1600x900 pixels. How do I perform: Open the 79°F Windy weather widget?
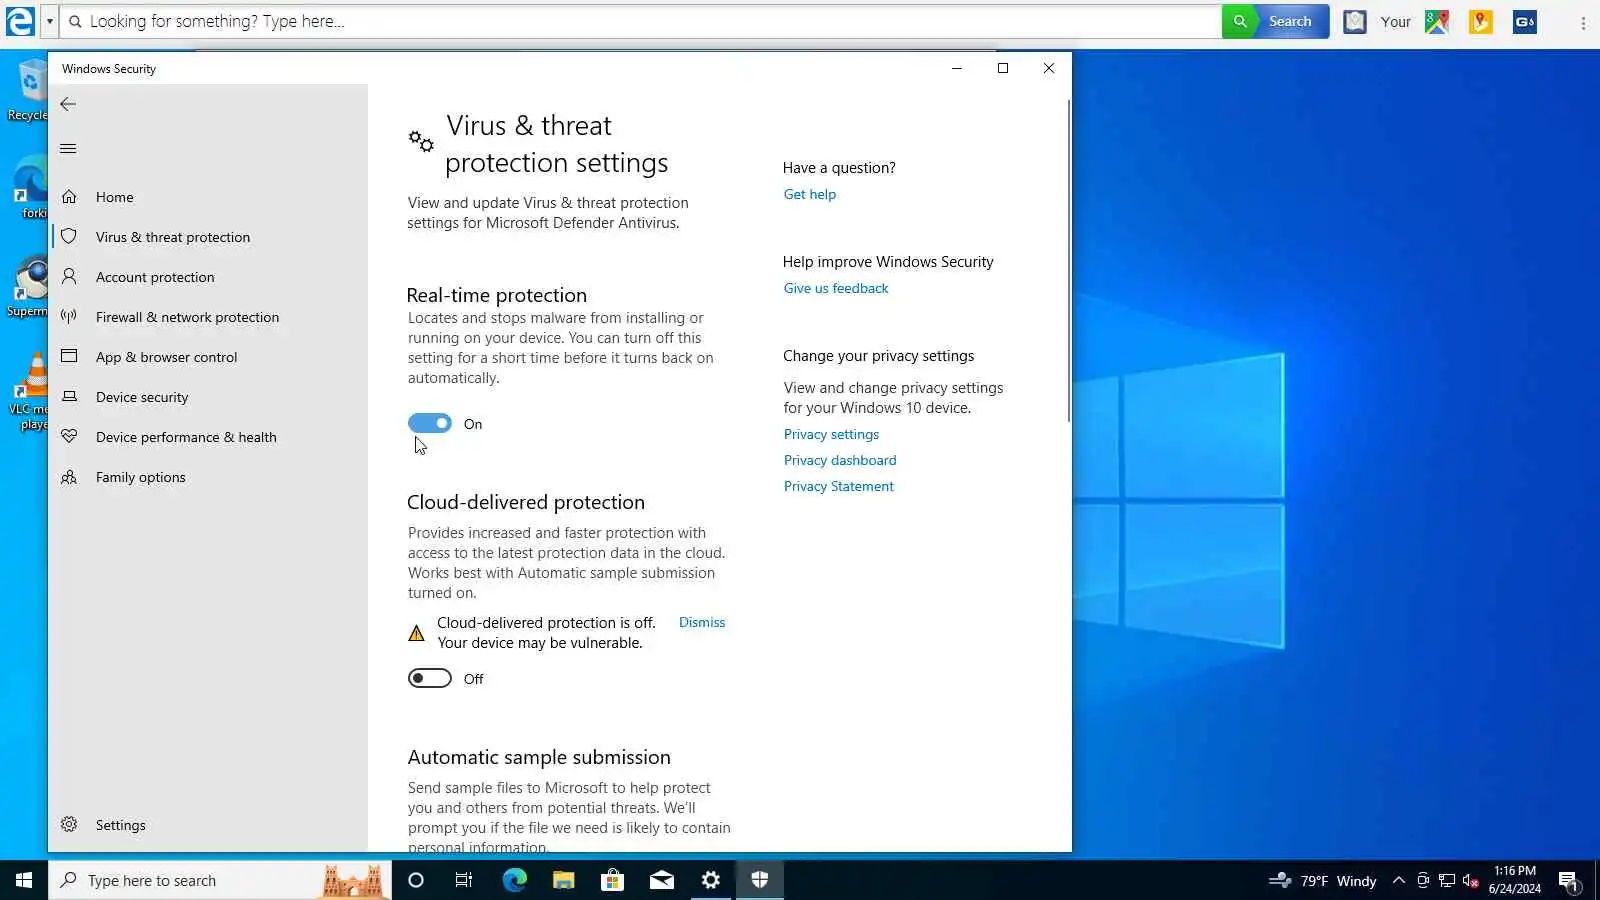1323,881
